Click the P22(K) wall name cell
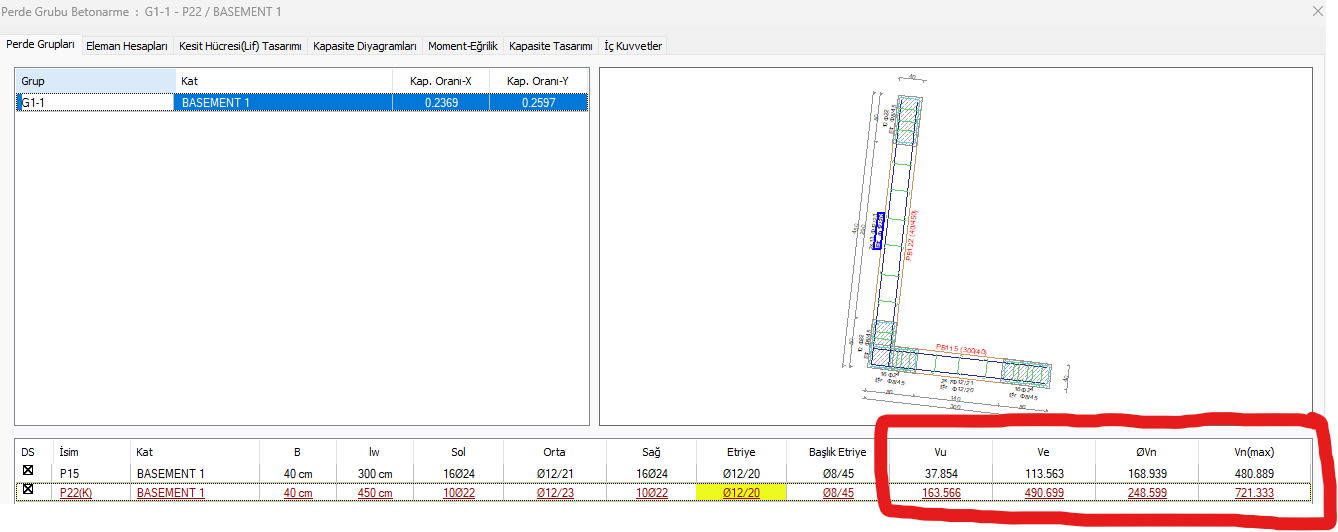The image size is (1338, 532). click(76, 492)
